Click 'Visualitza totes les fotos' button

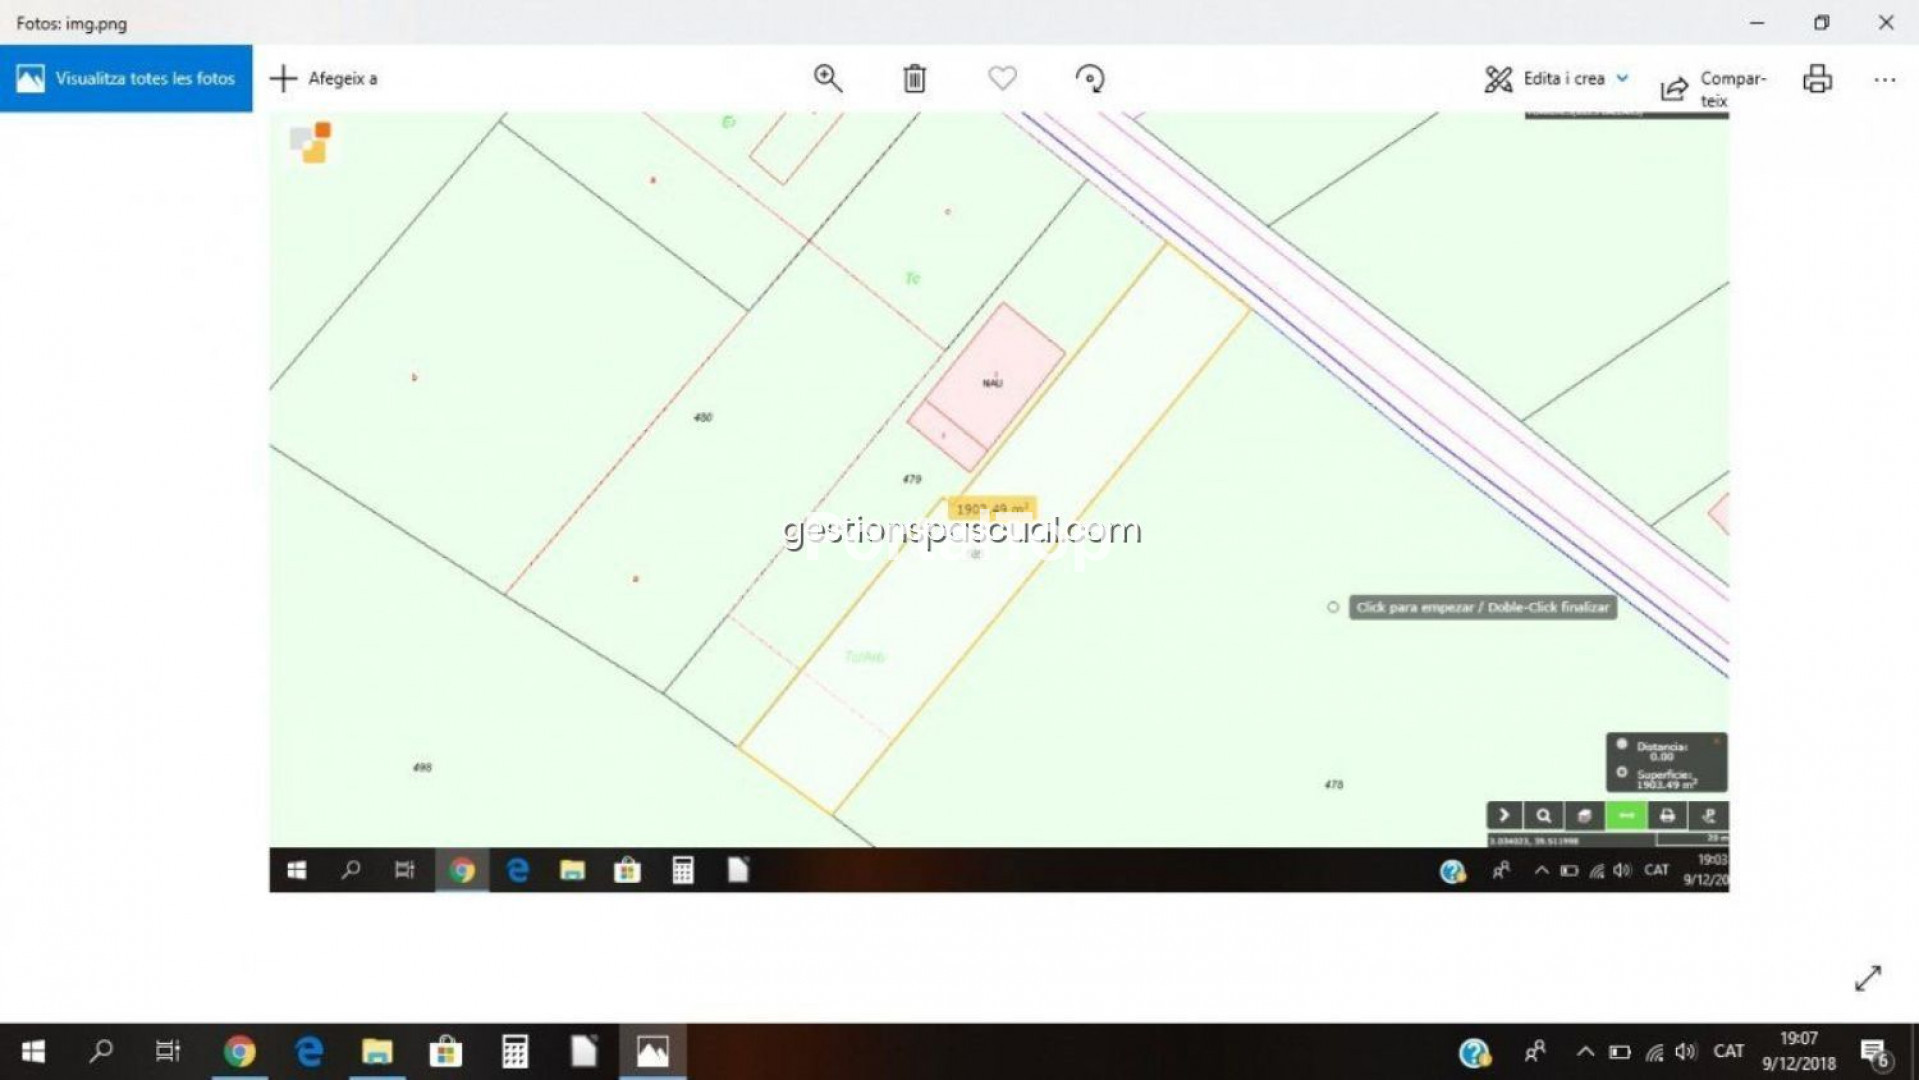coord(126,78)
